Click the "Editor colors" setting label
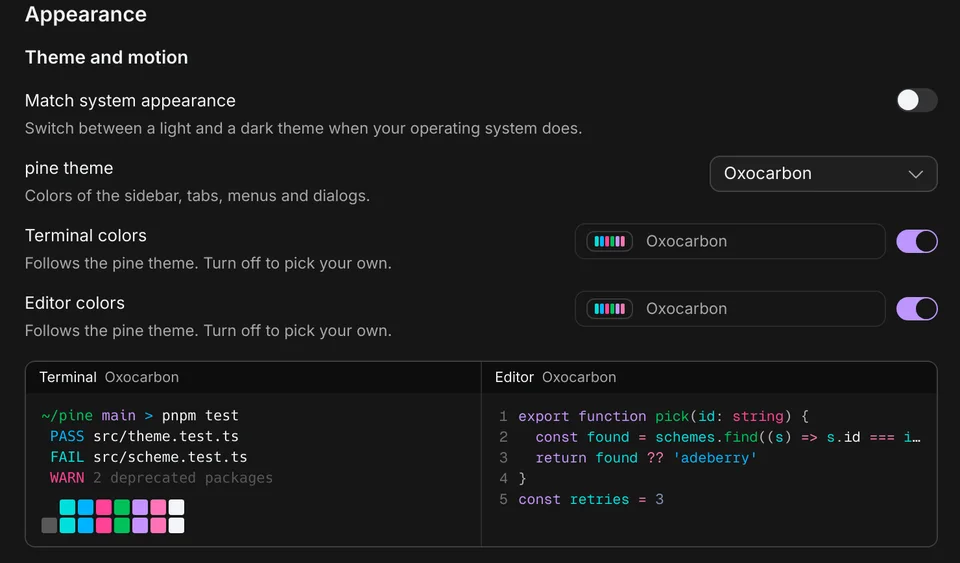Image resolution: width=960 pixels, height=563 pixels. pyautogui.click(x=75, y=303)
